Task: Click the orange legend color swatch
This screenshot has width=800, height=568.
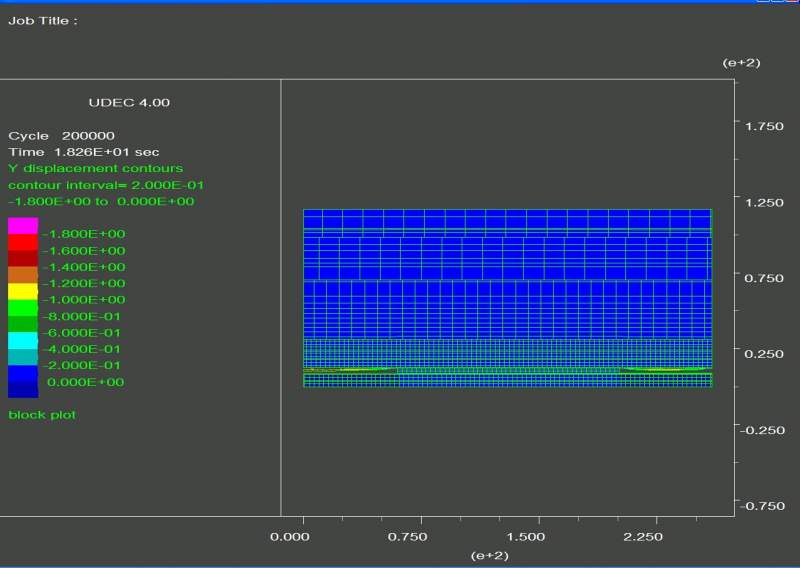Action: pyautogui.click(x=23, y=275)
